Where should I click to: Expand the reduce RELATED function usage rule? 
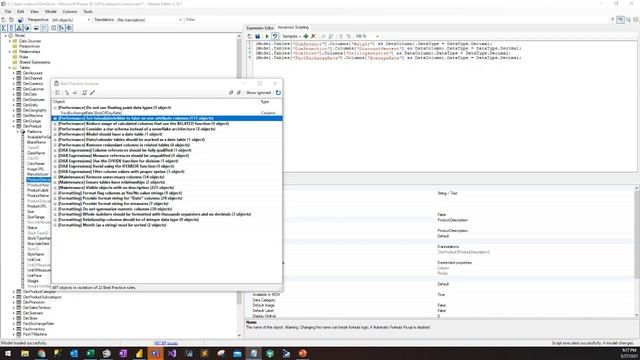55,124
